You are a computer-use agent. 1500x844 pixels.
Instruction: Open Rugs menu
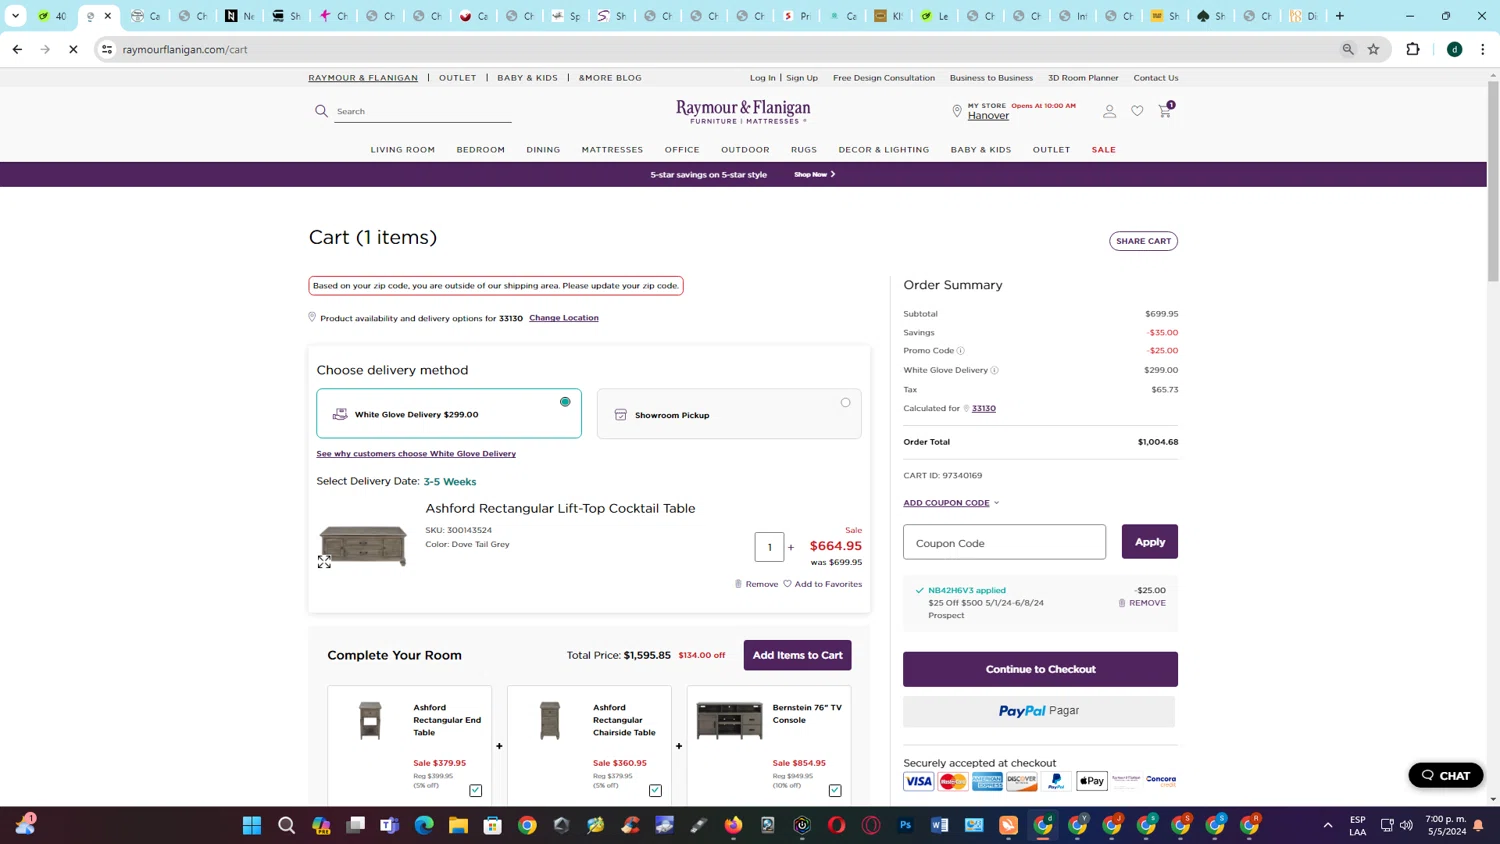[804, 150]
